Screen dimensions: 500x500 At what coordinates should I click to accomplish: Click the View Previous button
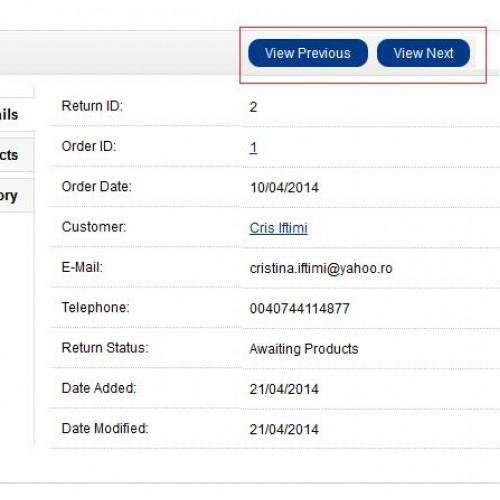pyautogui.click(x=308, y=53)
